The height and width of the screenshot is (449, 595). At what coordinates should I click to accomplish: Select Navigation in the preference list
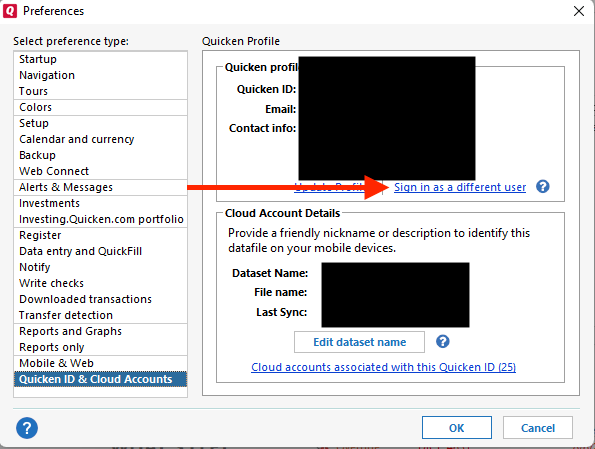pos(101,75)
